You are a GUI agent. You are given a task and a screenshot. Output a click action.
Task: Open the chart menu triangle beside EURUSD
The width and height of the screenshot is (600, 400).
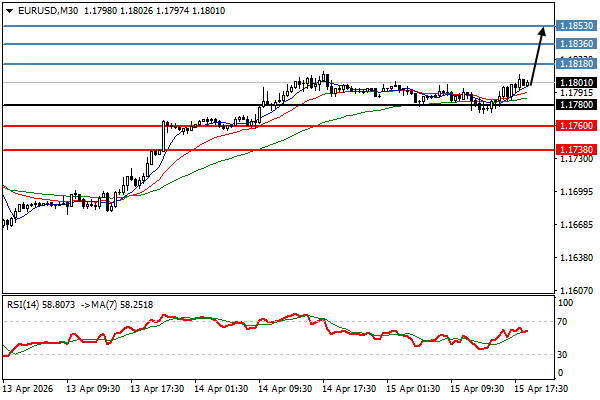[x=8, y=11]
